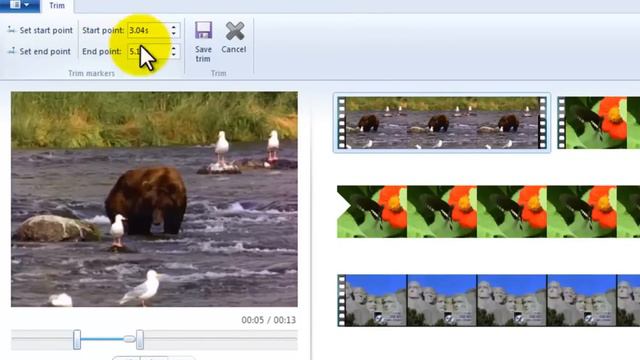Click the Set end point icon
The image size is (640, 360).
tap(11, 51)
